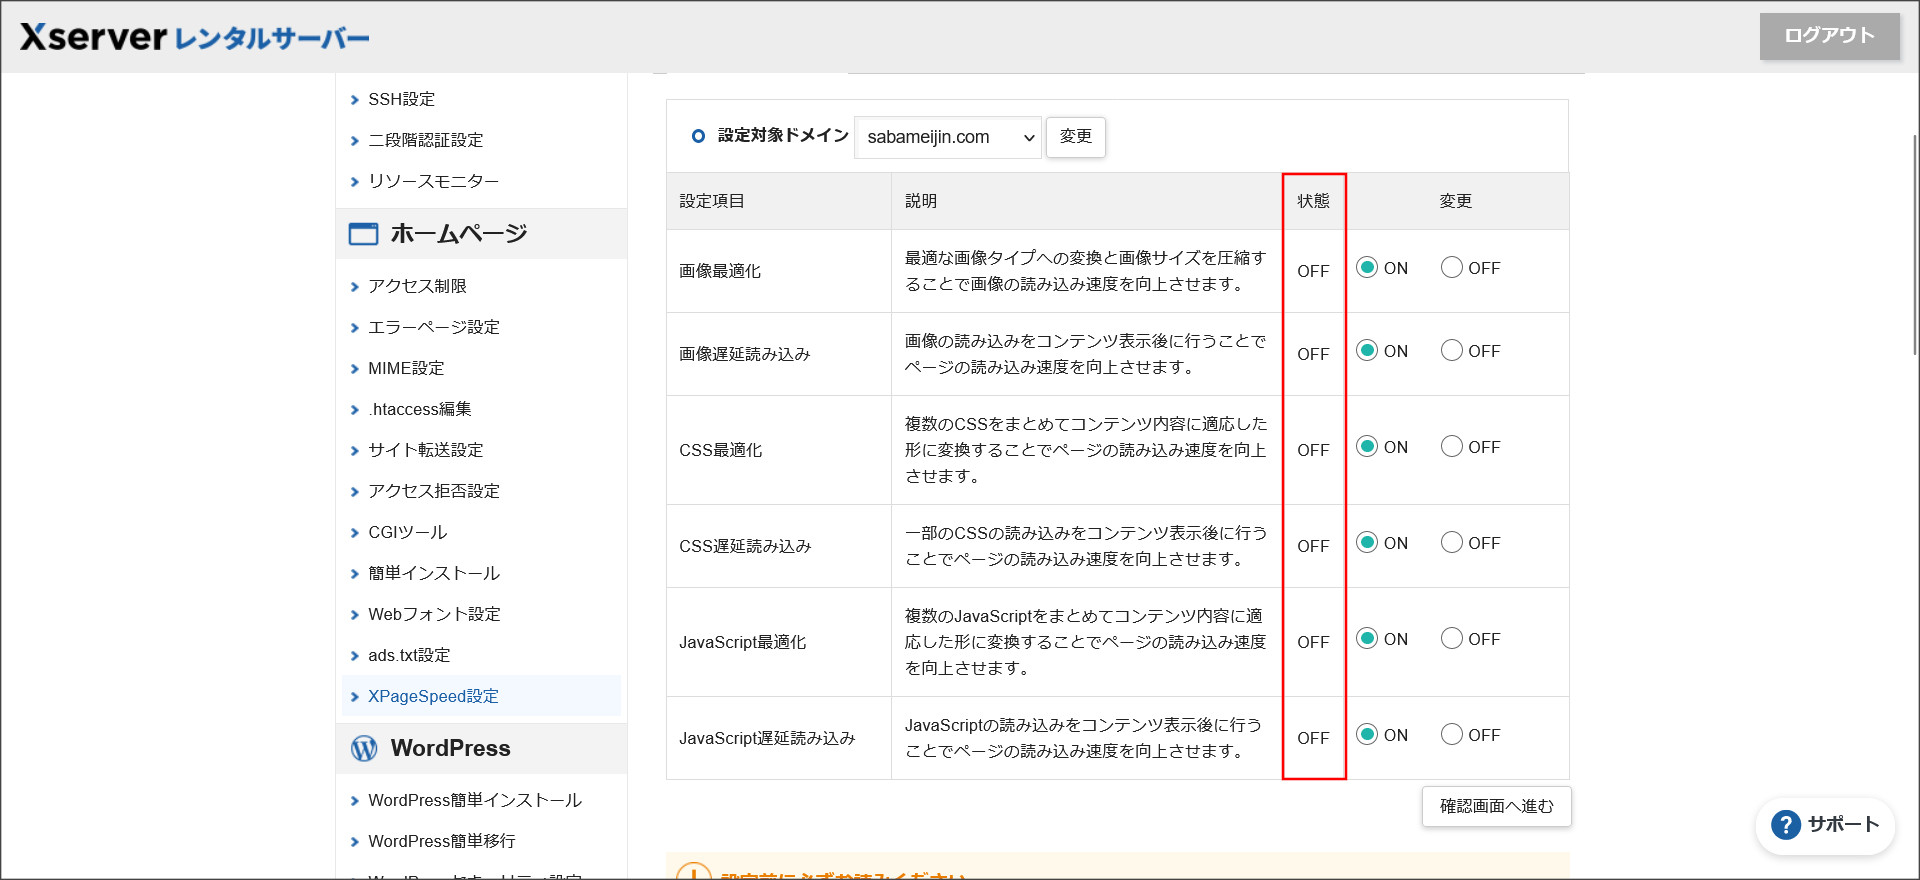Click the ホームページ section heading
This screenshot has width=1920, height=880.
coord(459,234)
